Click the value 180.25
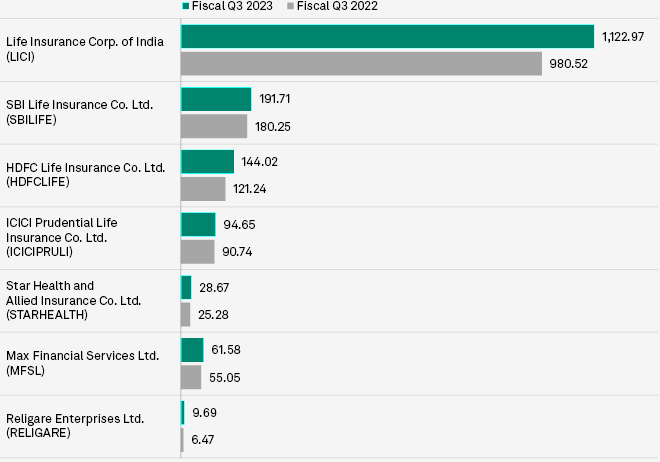Viewport: 660px width, 462px height. (273, 127)
